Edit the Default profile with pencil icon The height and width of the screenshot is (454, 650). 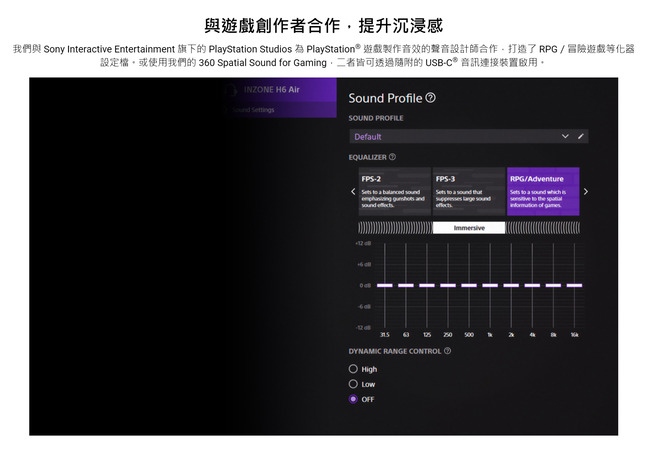coord(581,136)
